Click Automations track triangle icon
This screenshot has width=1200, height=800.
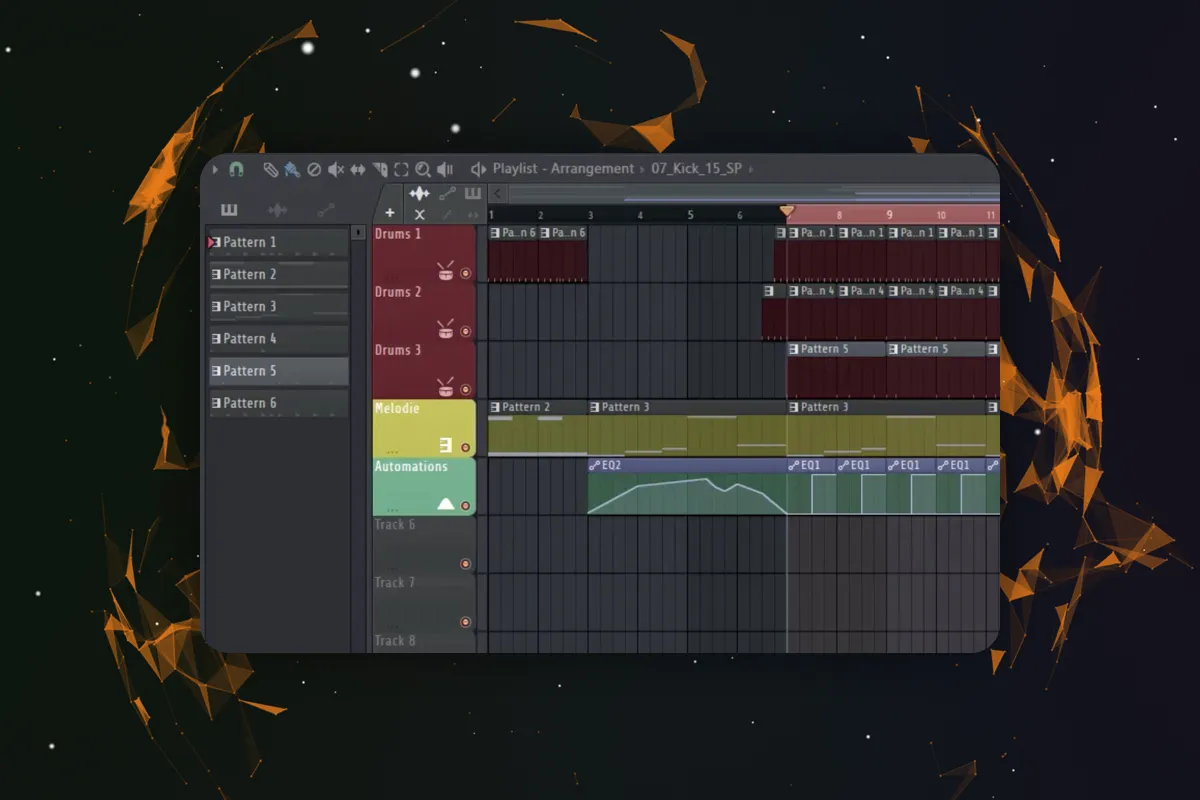(x=446, y=504)
